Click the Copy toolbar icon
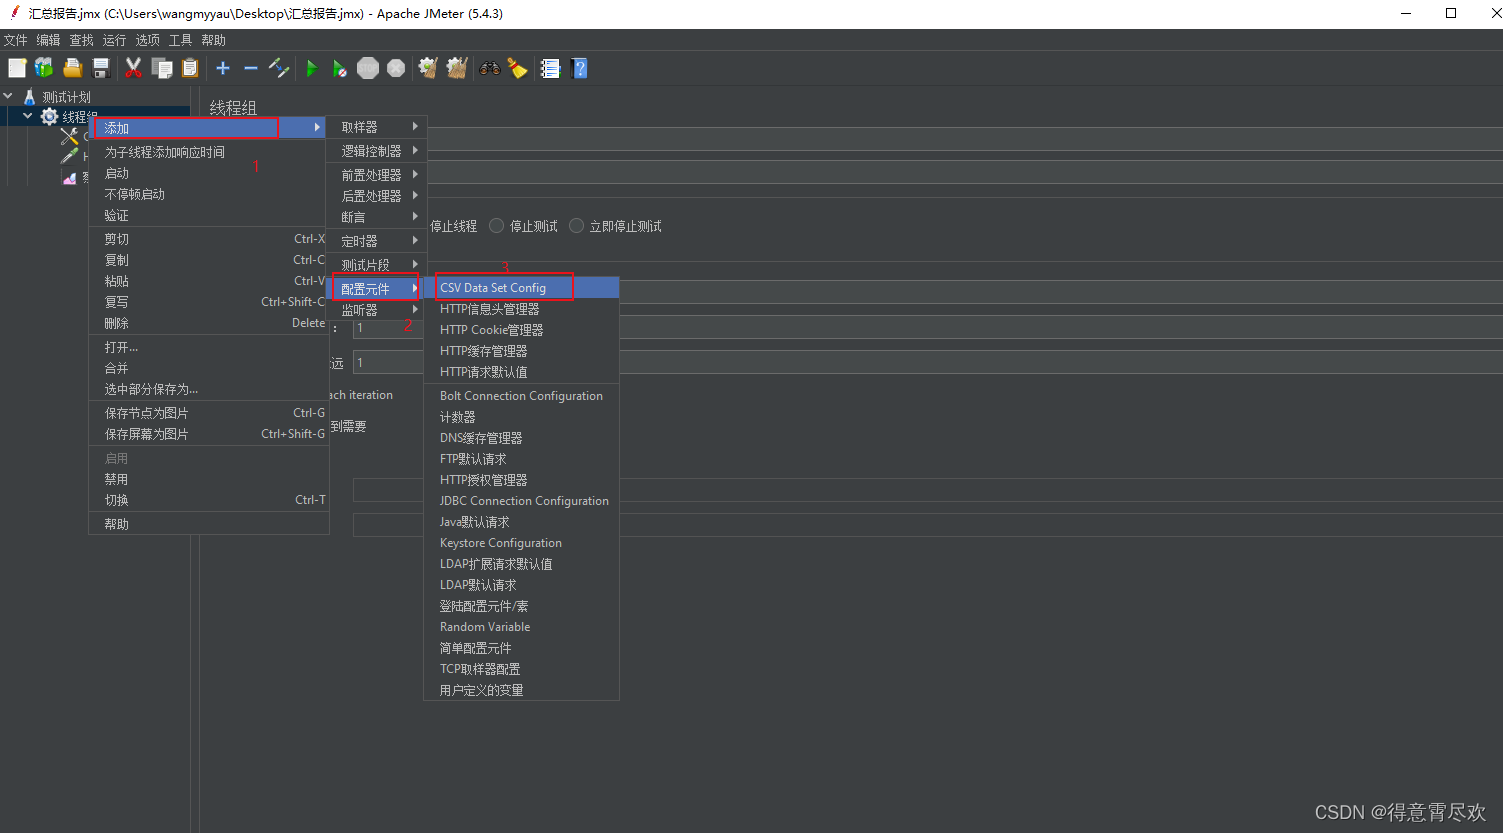This screenshot has width=1503, height=833. [x=162, y=68]
